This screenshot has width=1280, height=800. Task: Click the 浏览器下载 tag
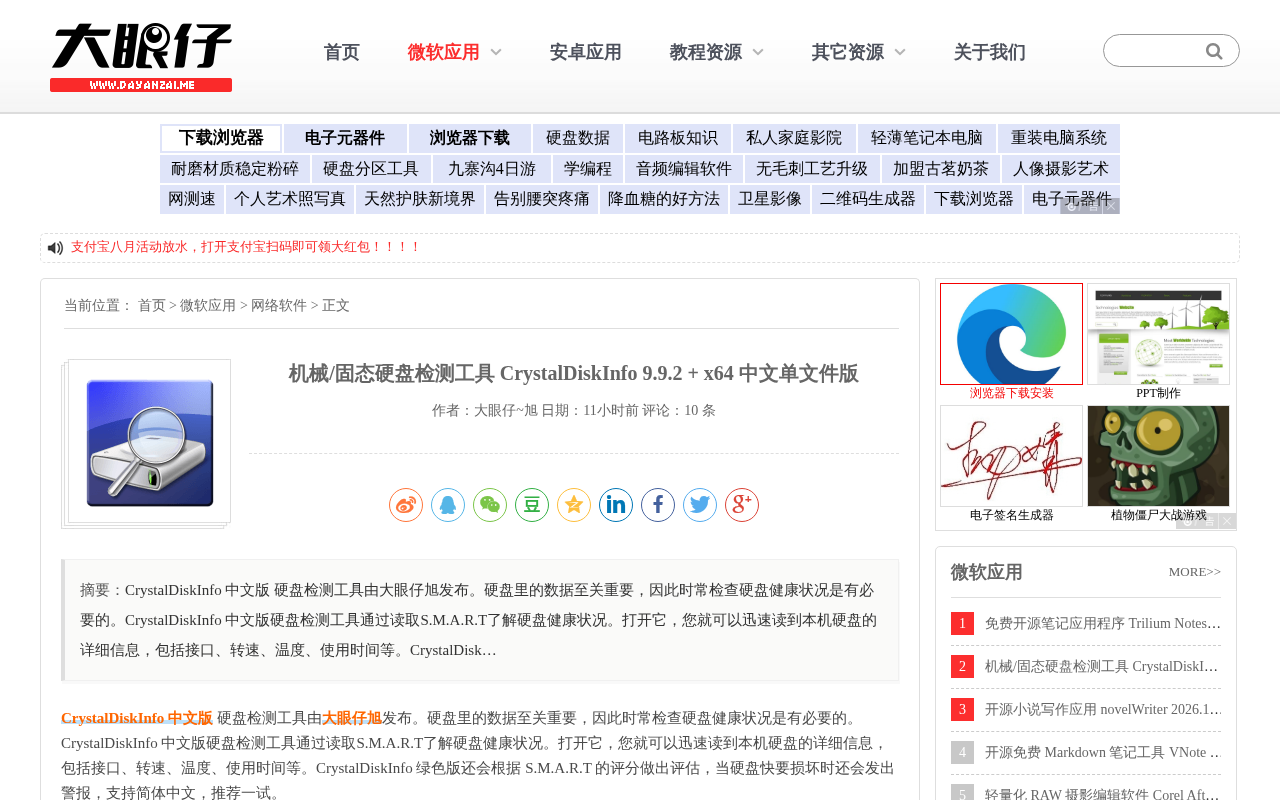(470, 138)
